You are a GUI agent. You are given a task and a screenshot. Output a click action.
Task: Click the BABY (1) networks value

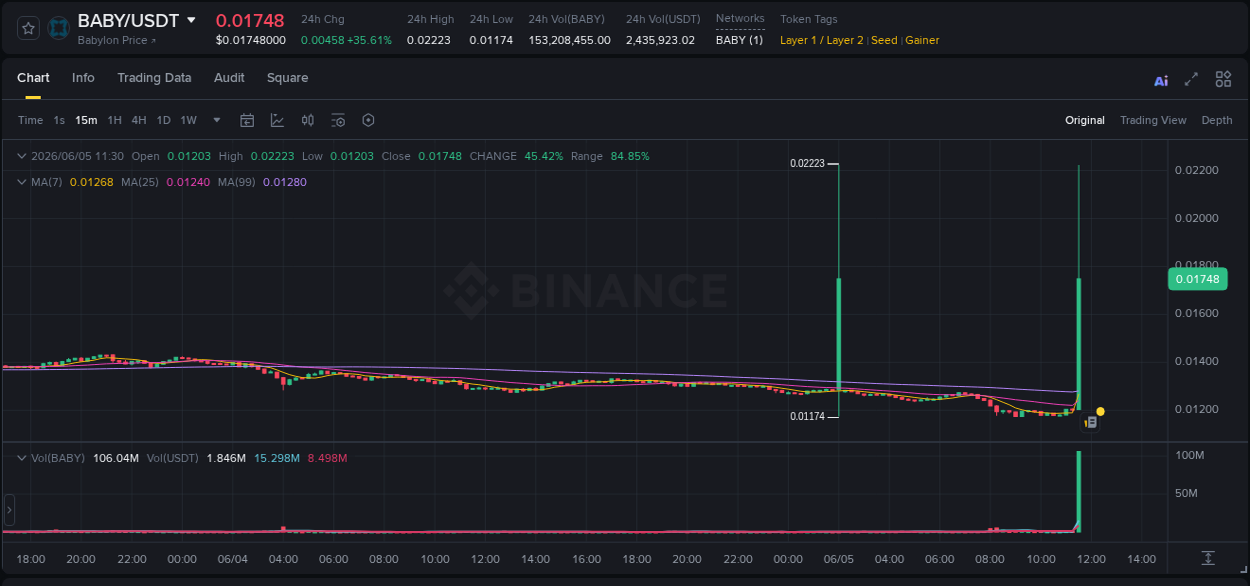739,40
